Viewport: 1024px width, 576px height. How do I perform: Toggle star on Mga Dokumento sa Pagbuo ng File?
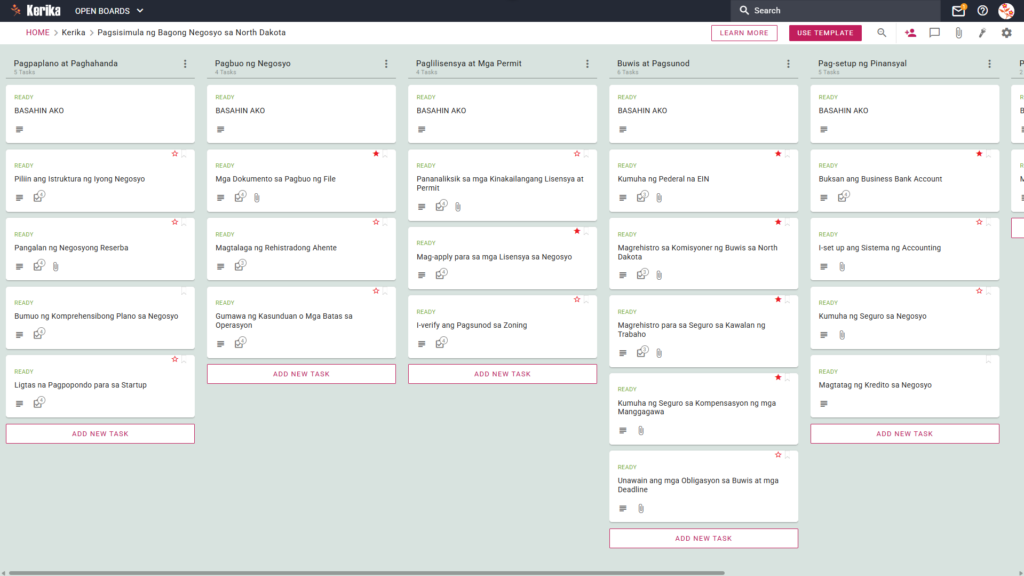(376, 154)
